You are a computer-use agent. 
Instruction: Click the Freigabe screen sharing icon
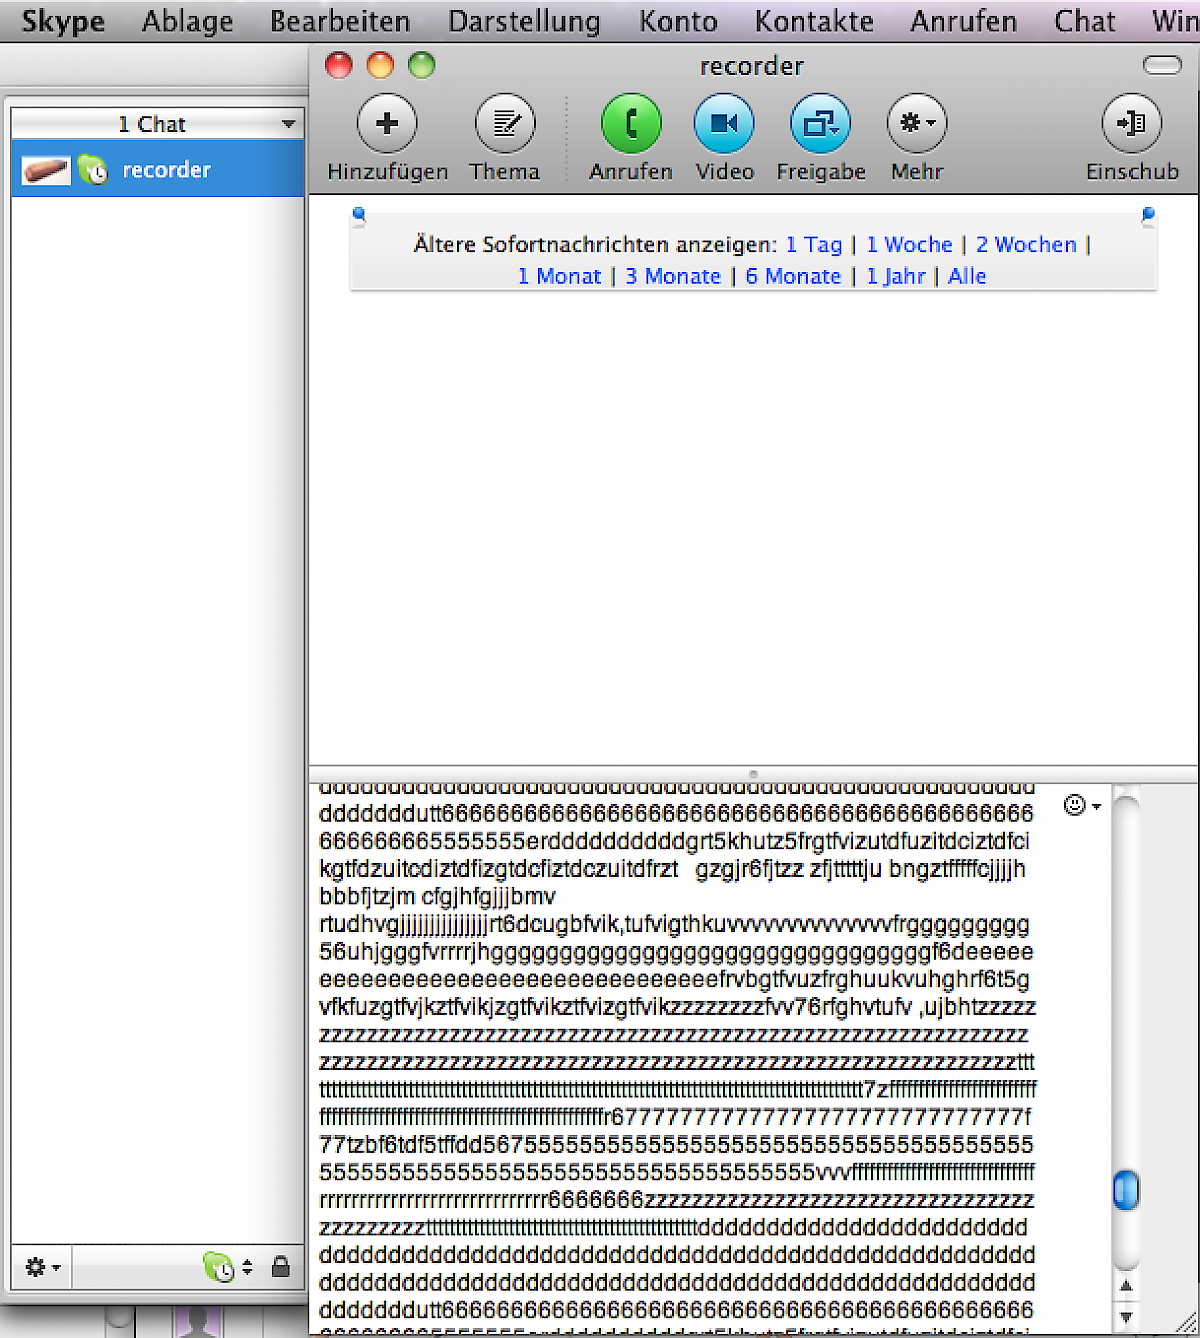tap(820, 124)
